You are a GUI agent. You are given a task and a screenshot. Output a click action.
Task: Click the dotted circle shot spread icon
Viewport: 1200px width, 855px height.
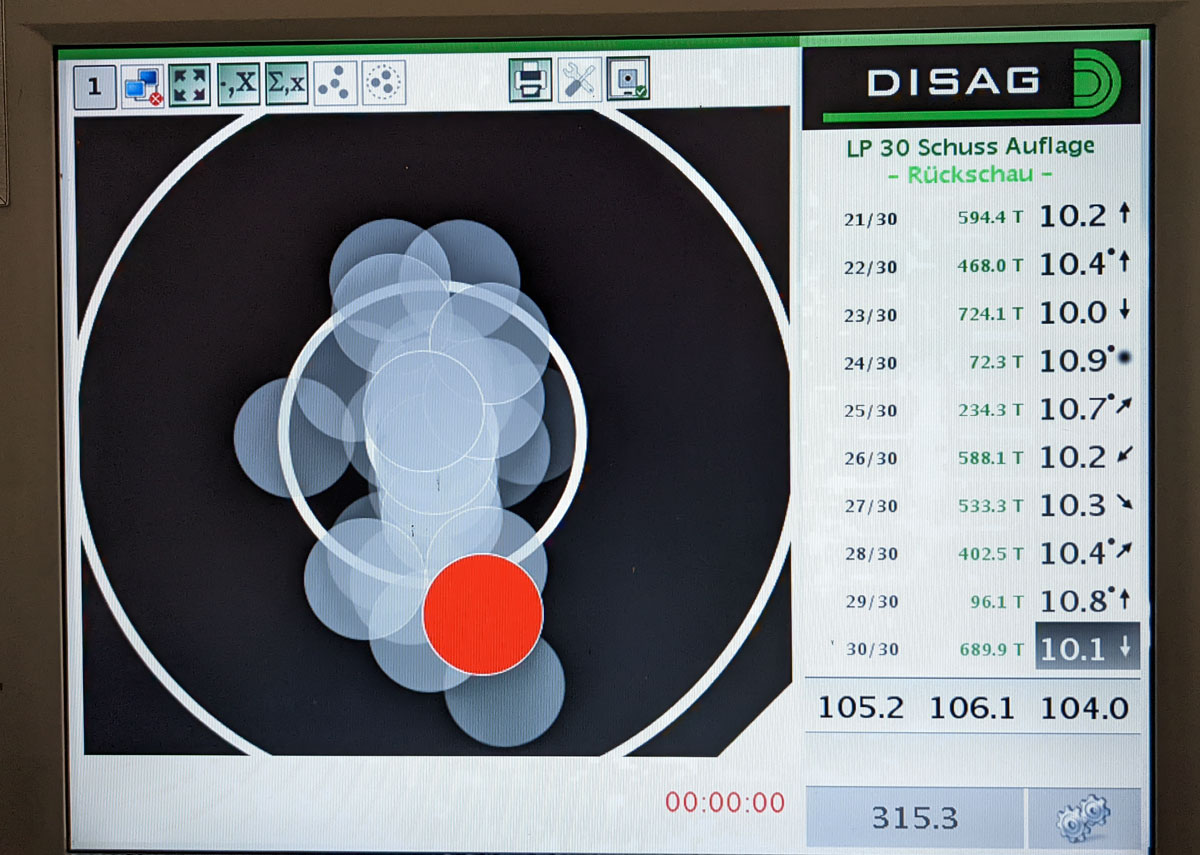click(x=383, y=83)
